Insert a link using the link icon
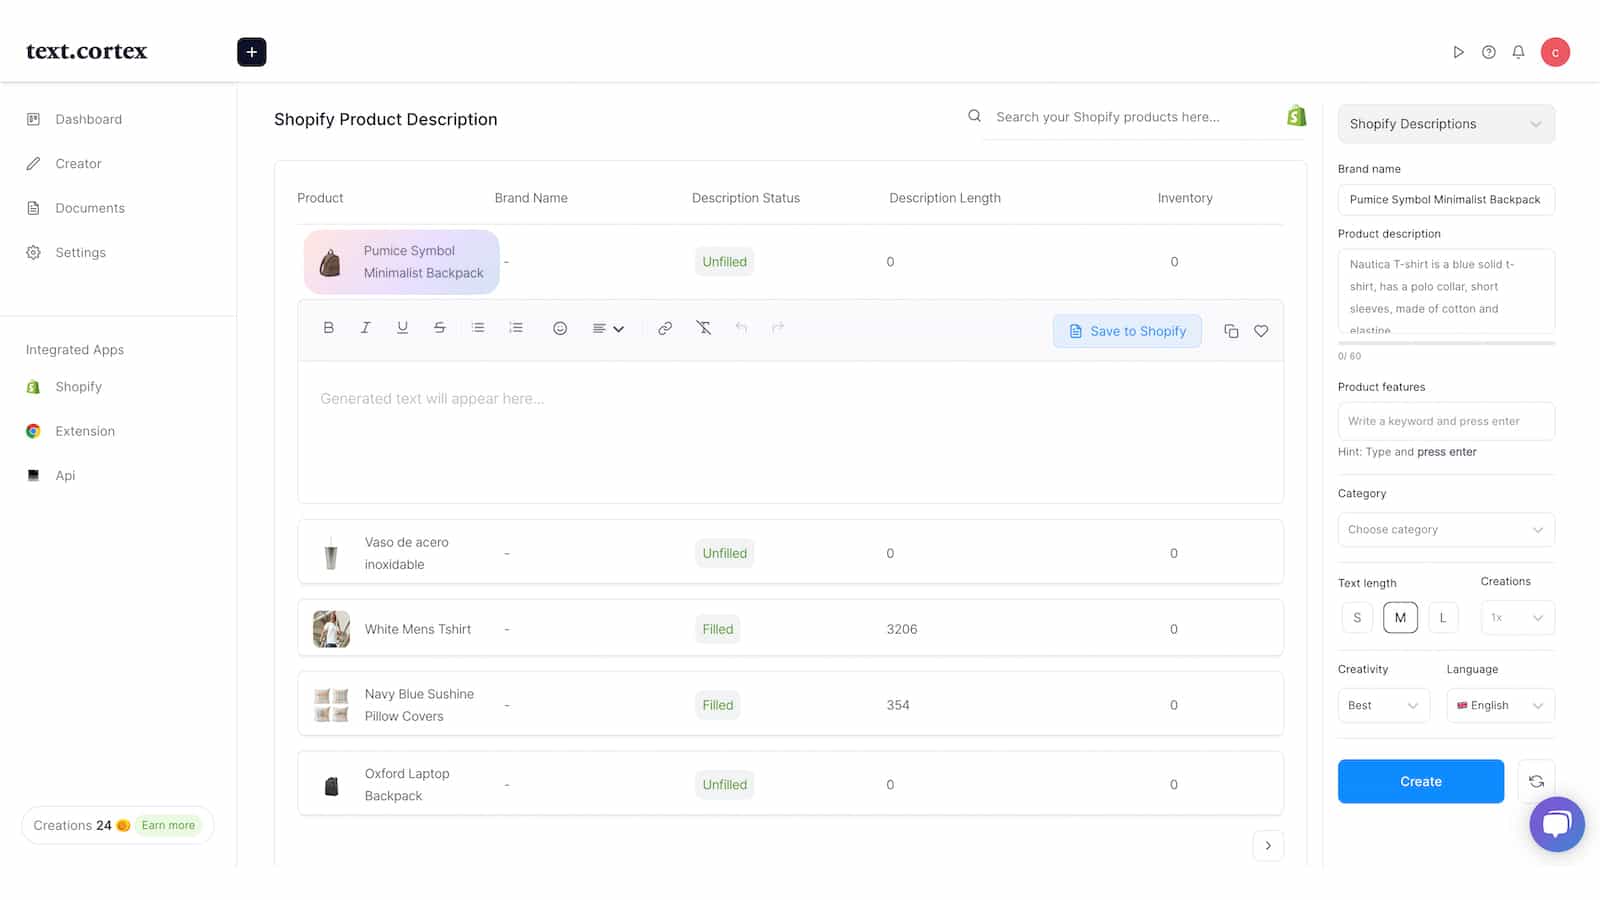The height and width of the screenshot is (900, 1600). coord(664,327)
